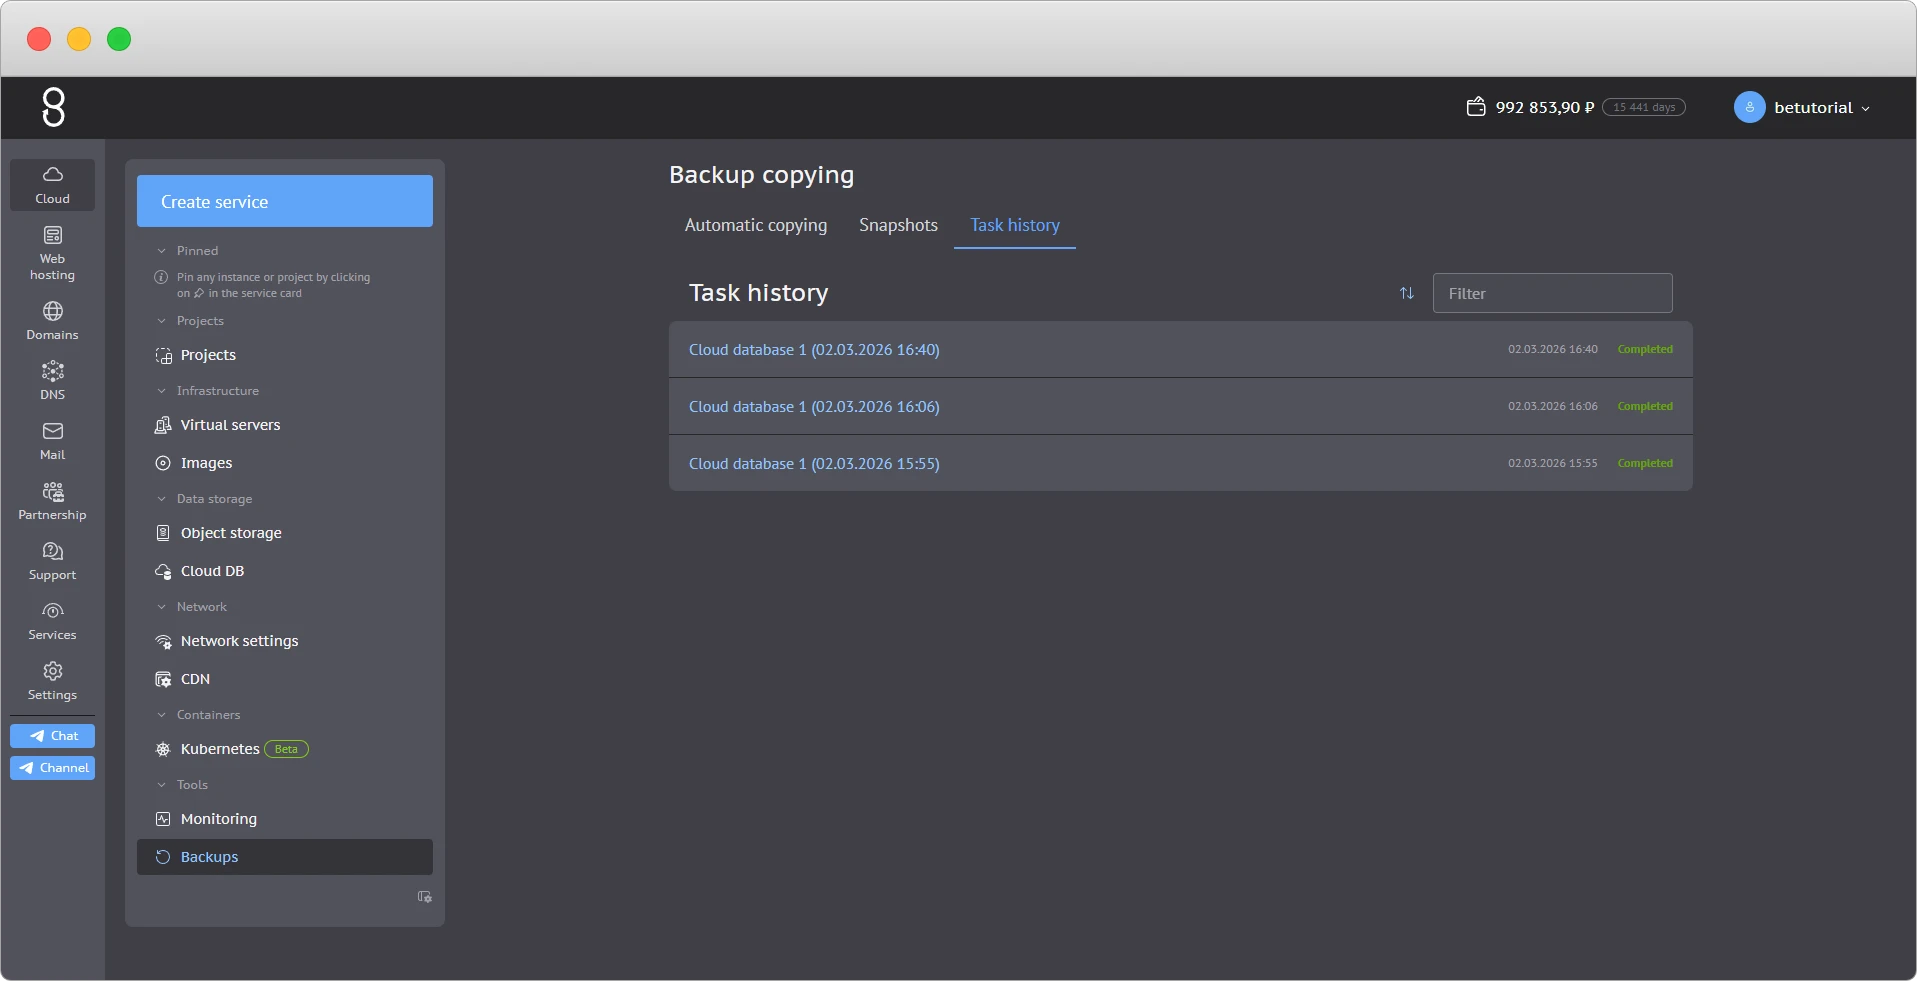Click the Network settings icon
The width and height of the screenshot is (1917, 981).
pyautogui.click(x=163, y=641)
